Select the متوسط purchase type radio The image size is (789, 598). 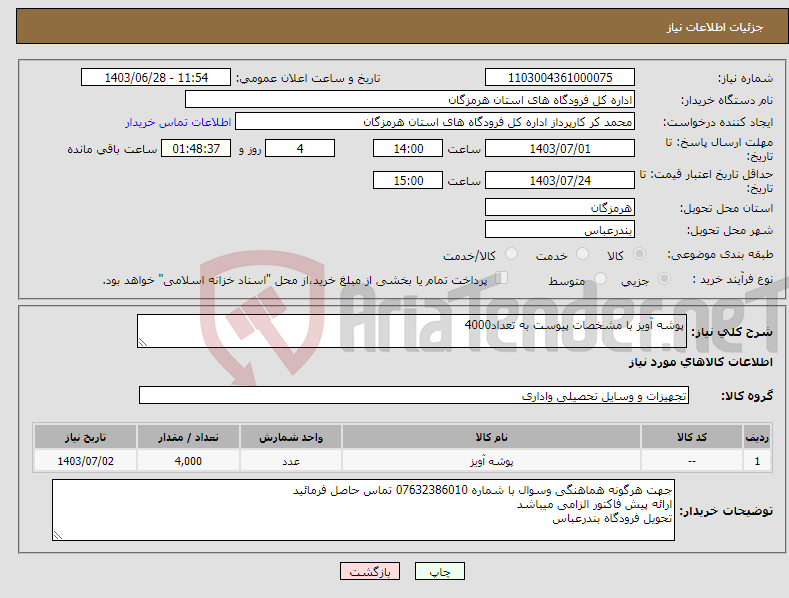600,278
